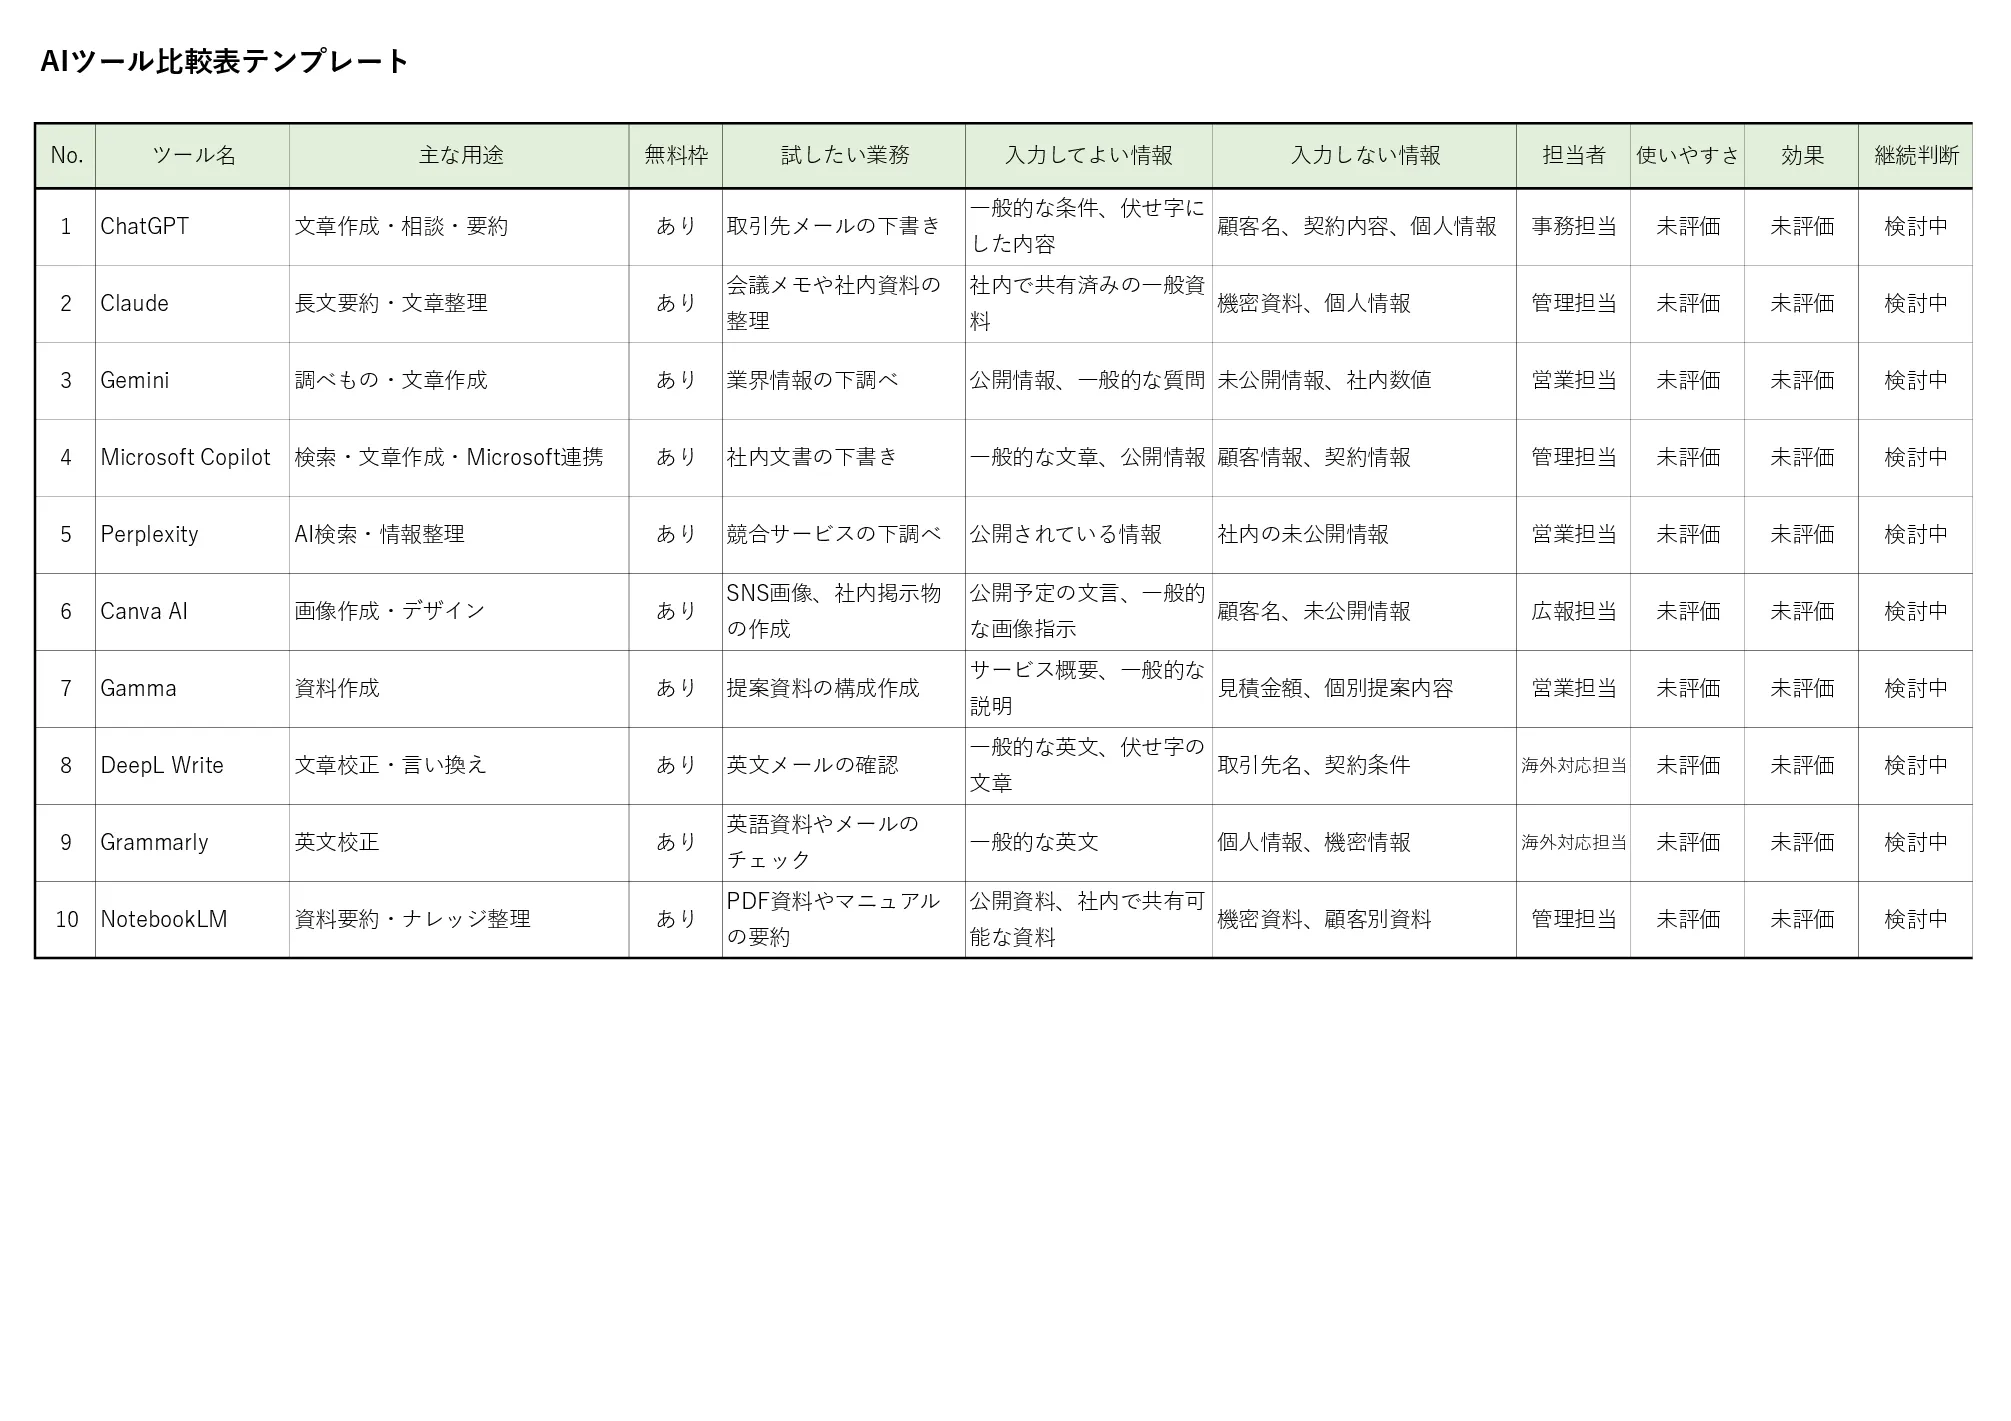Select 文章校正・言い換え cell
Viewport: 2011px width, 1421px height.
pos(460,766)
